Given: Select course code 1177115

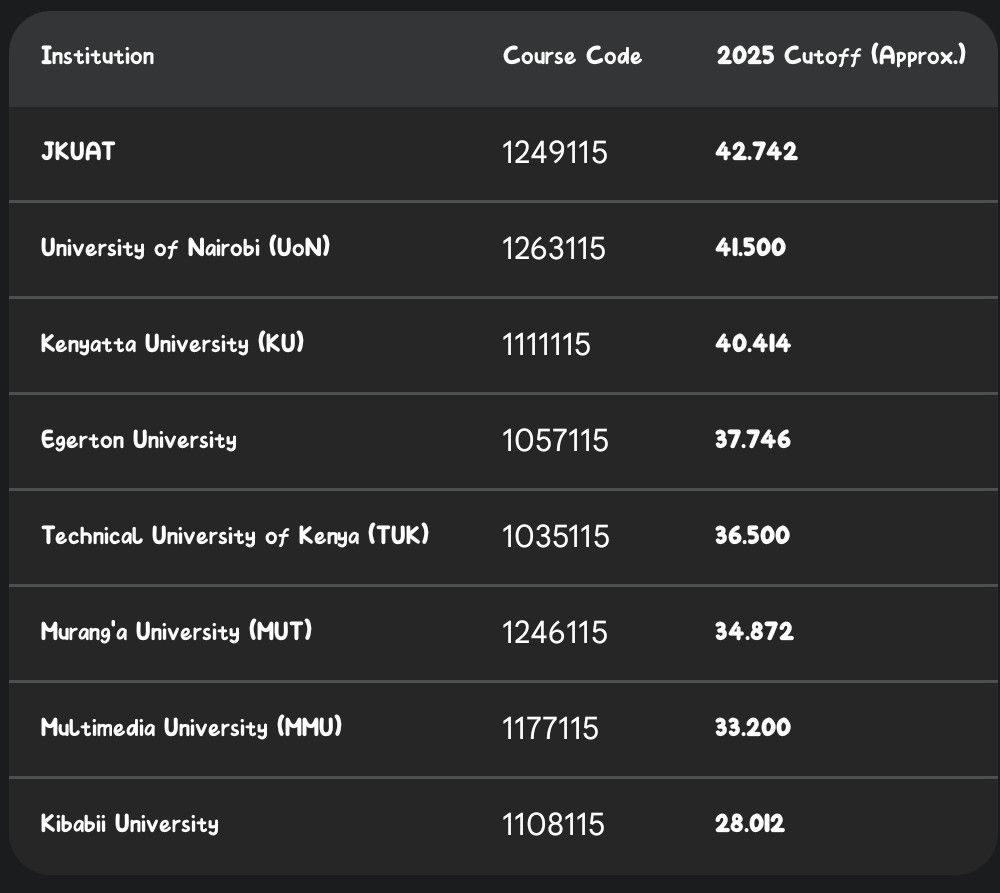Looking at the screenshot, I should pyautogui.click(x=550, y=728).
